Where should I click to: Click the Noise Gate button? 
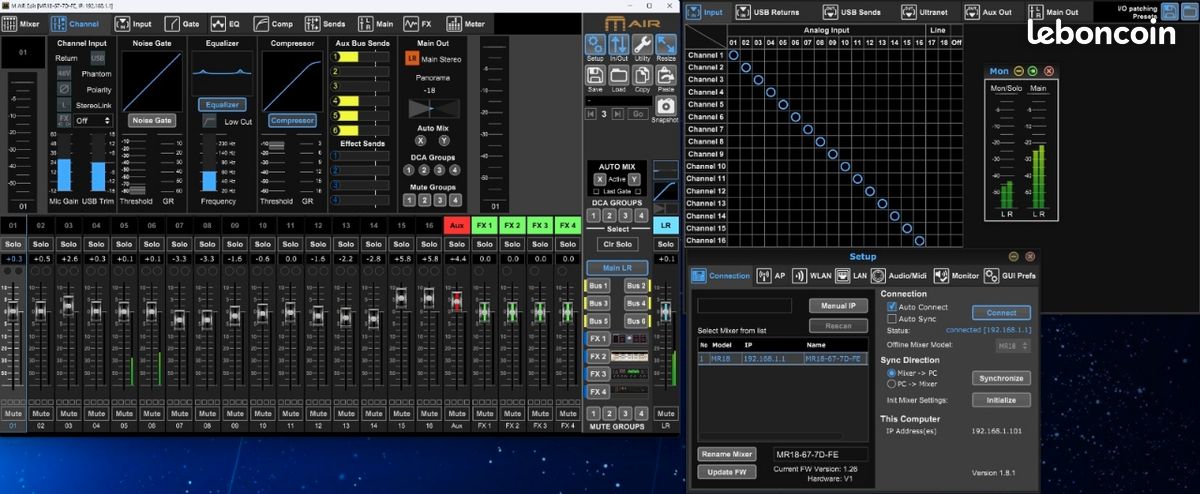pyautogui.click(x=152, y=120)
